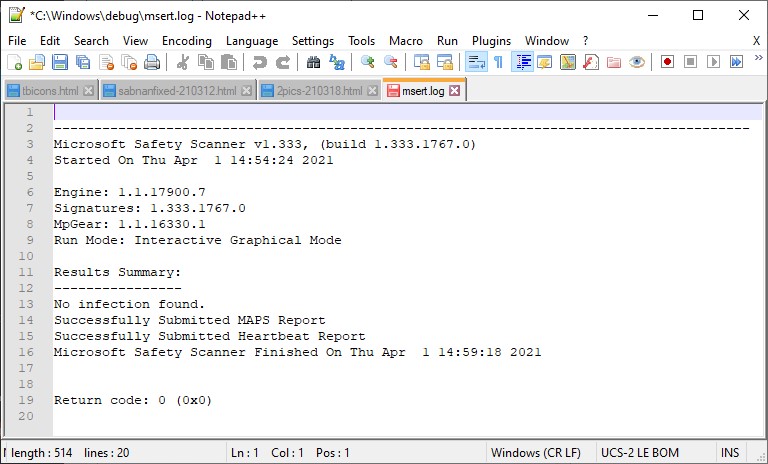768x464 pixels.
Task: Click the UCS-2 LE BOM encoding field
Action: 640,453
